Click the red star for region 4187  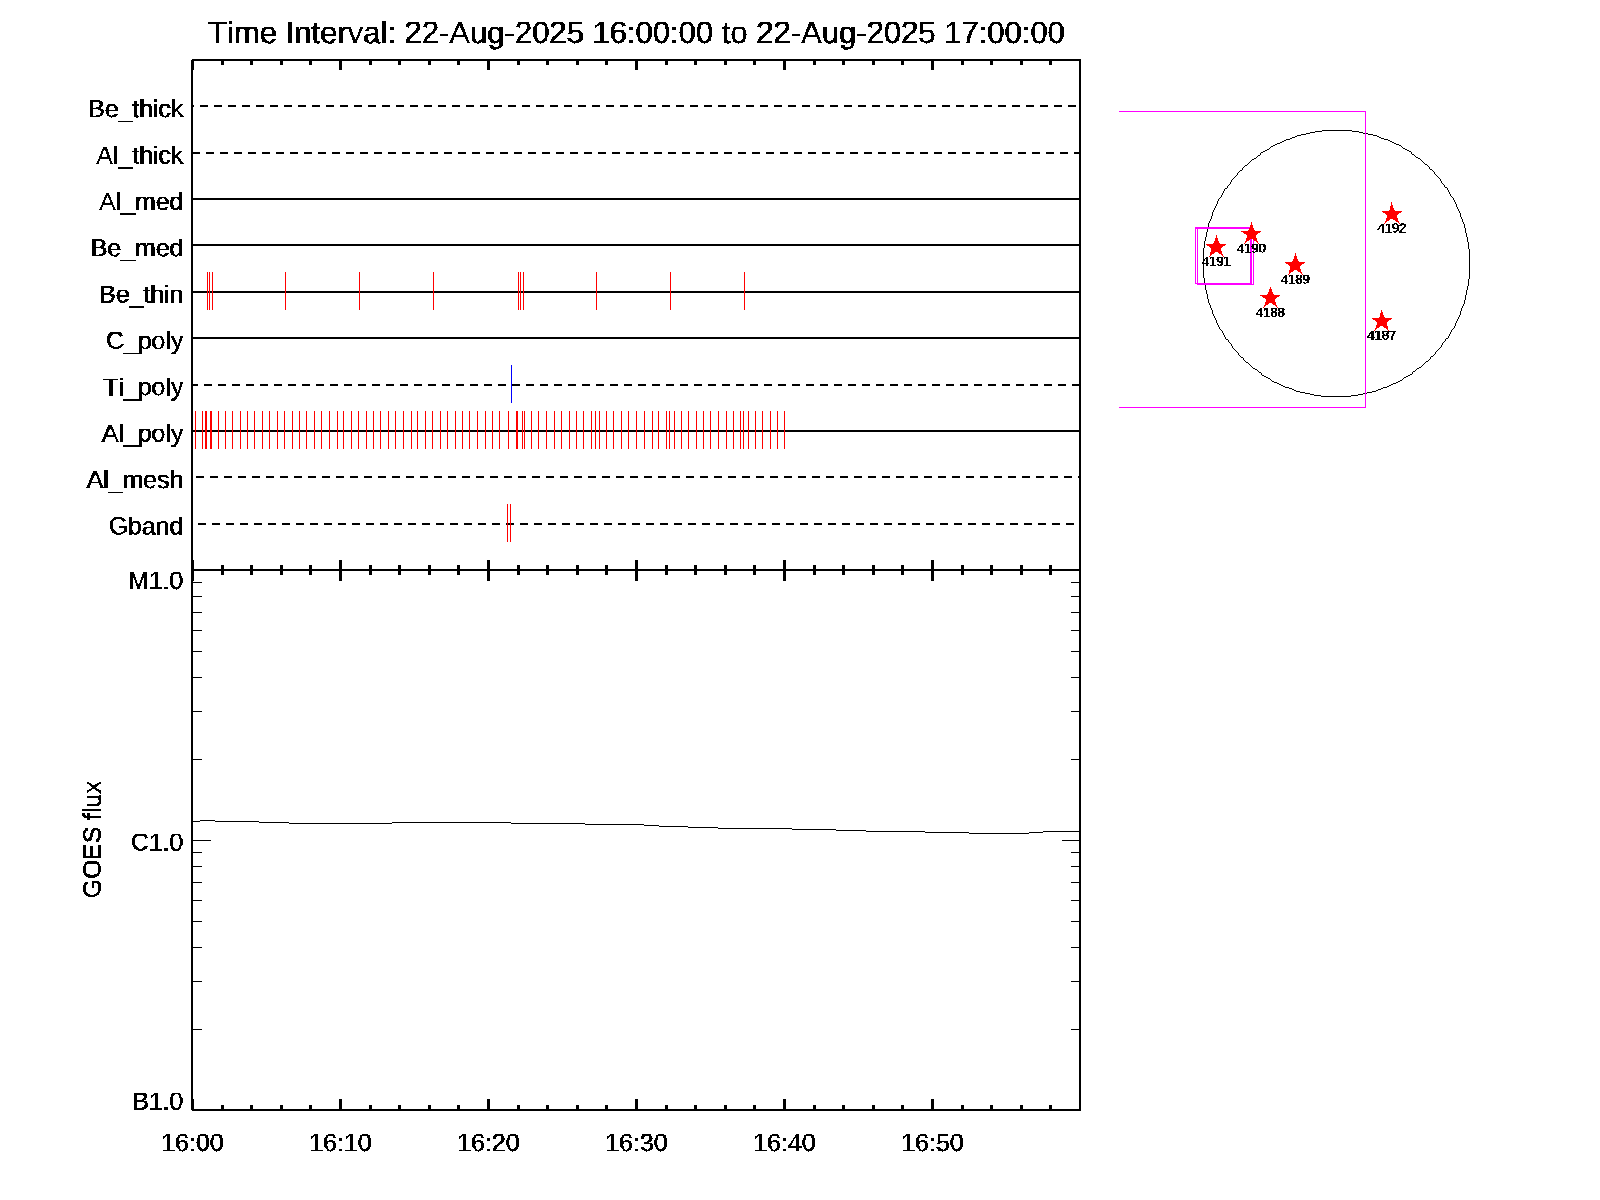(1381, 321)
